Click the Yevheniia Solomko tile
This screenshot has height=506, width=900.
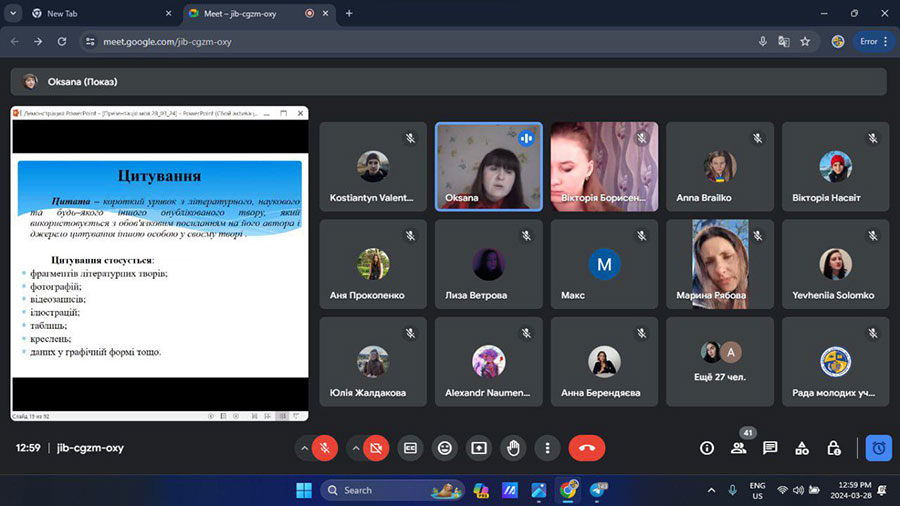click(x=835, y=264)
